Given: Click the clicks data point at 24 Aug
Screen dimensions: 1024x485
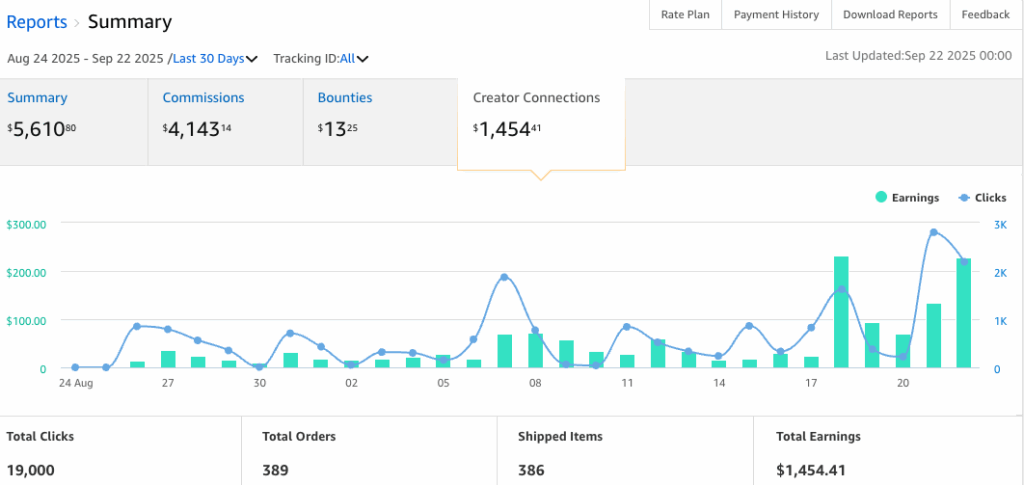Looking at the screenshot, I should coord(76,368).
